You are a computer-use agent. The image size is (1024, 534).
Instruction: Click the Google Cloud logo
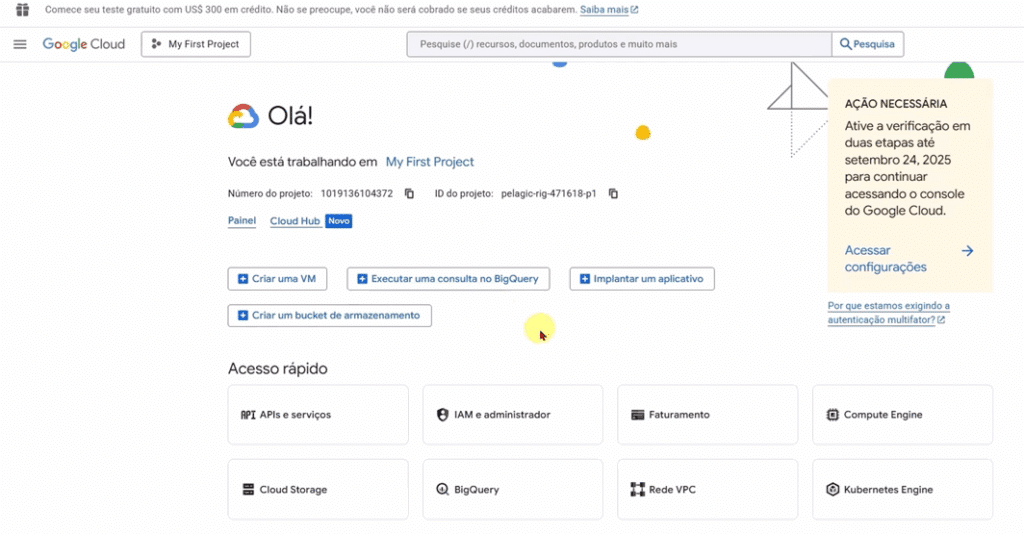(x=84, y=44)
